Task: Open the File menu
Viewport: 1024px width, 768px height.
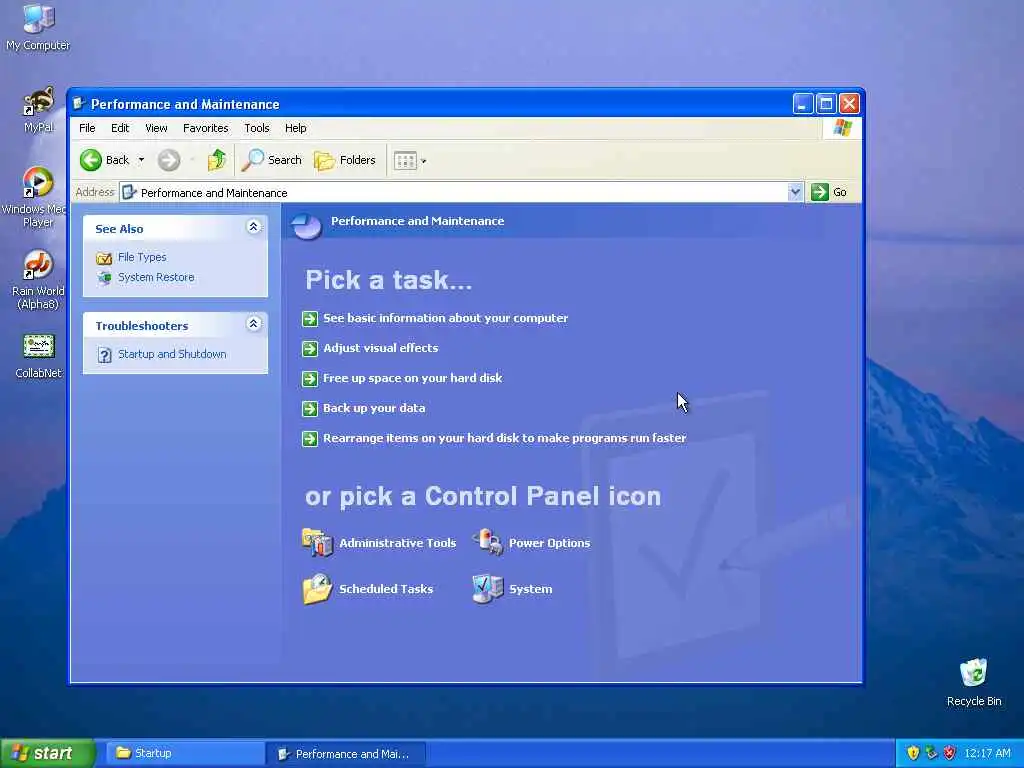Action: (87, 128)
